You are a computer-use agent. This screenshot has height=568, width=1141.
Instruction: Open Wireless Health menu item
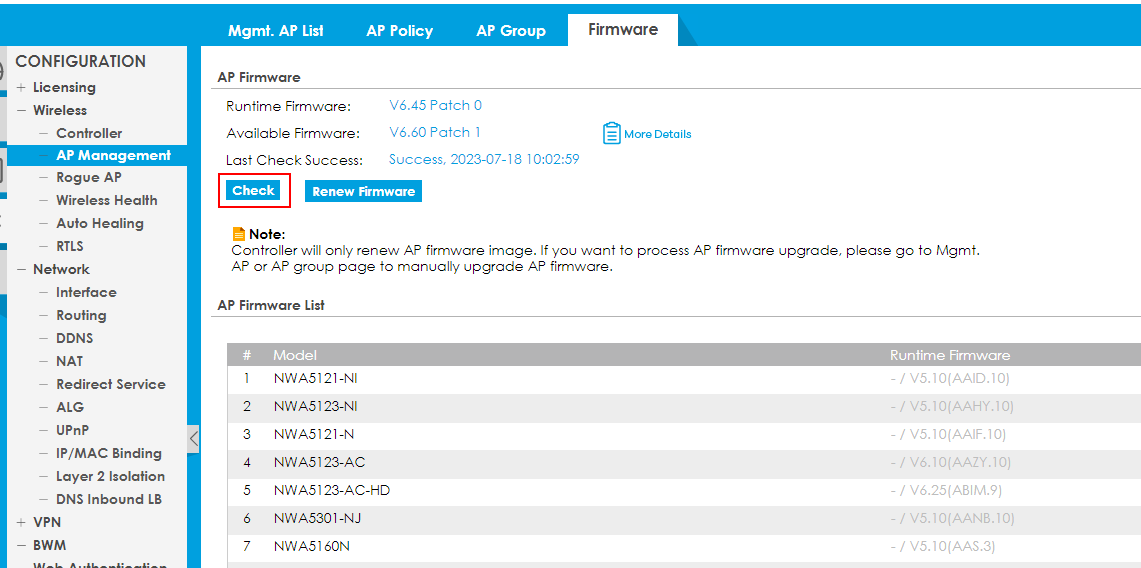pyautogui.click(x=106, y=200)
